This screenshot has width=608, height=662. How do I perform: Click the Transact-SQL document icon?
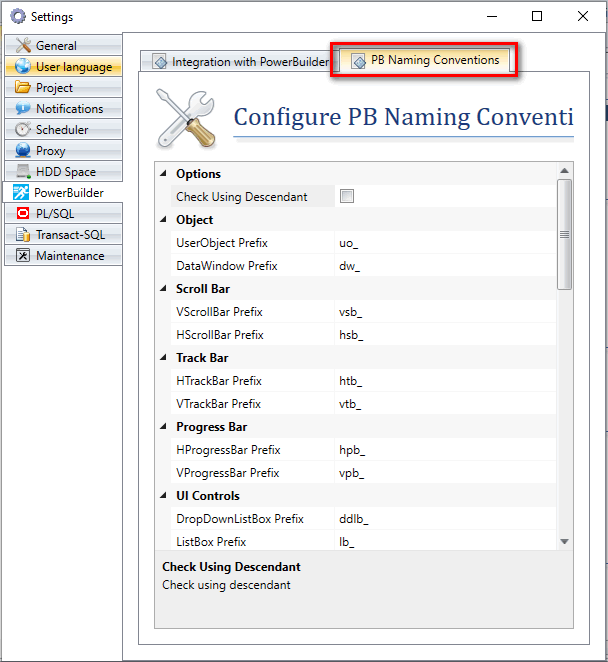(x=23, y=234)
